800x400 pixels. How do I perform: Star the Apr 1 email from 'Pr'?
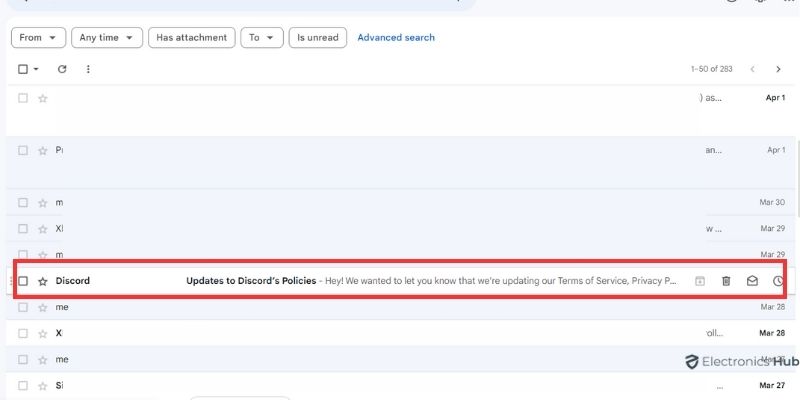(x=43, y=151)
